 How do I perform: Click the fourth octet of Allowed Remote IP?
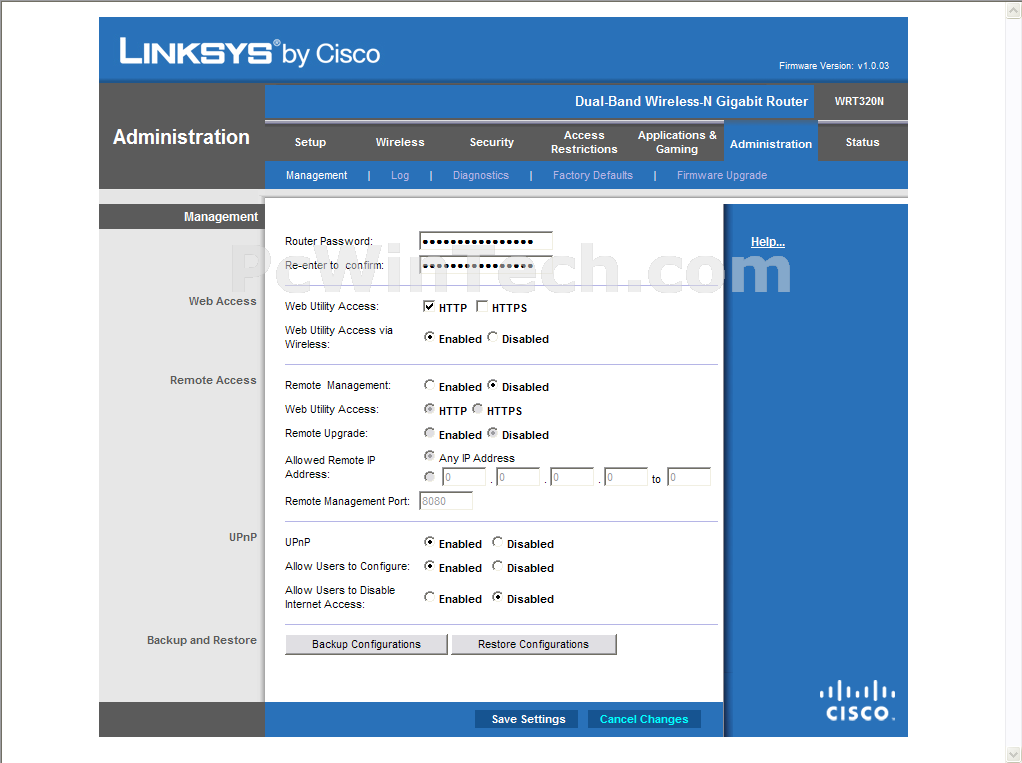(626, 477)
